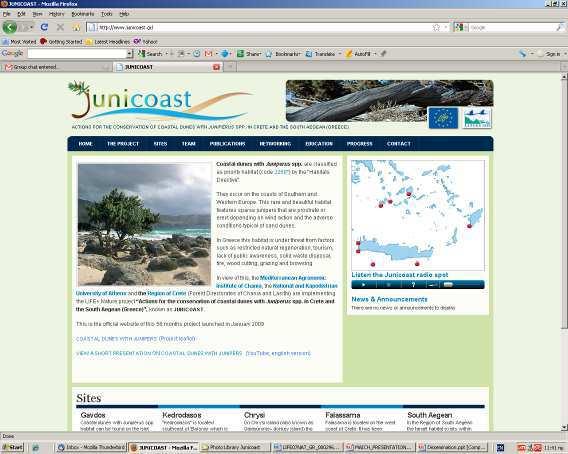Open the Yahoo bookmark
This screenshot has height=454, width=568.
(145, 42)
